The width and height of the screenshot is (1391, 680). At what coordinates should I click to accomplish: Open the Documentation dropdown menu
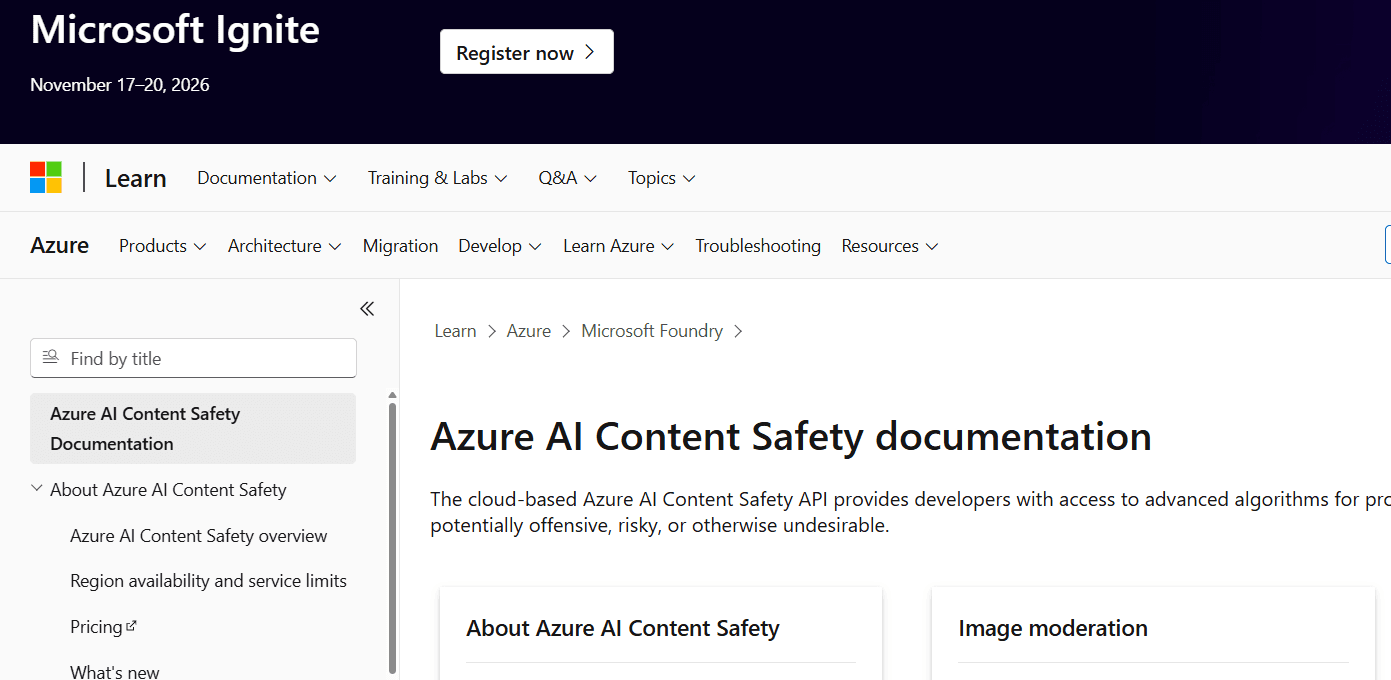coord(267,178)
